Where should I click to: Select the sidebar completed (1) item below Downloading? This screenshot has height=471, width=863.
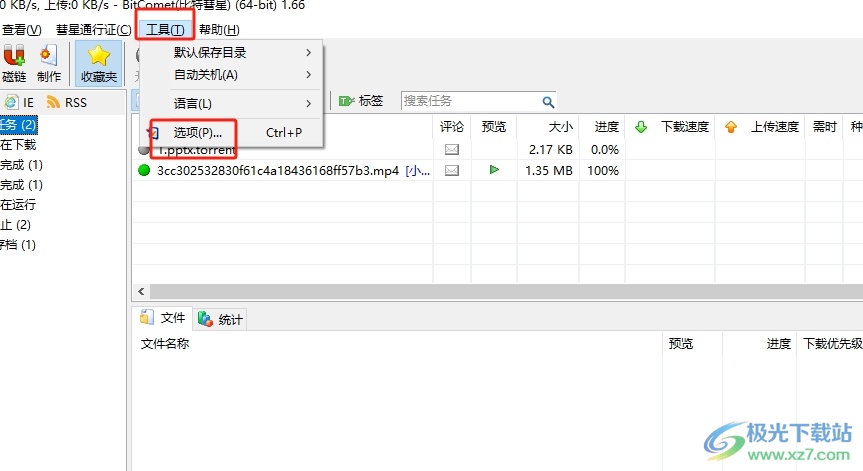(21, 165)
